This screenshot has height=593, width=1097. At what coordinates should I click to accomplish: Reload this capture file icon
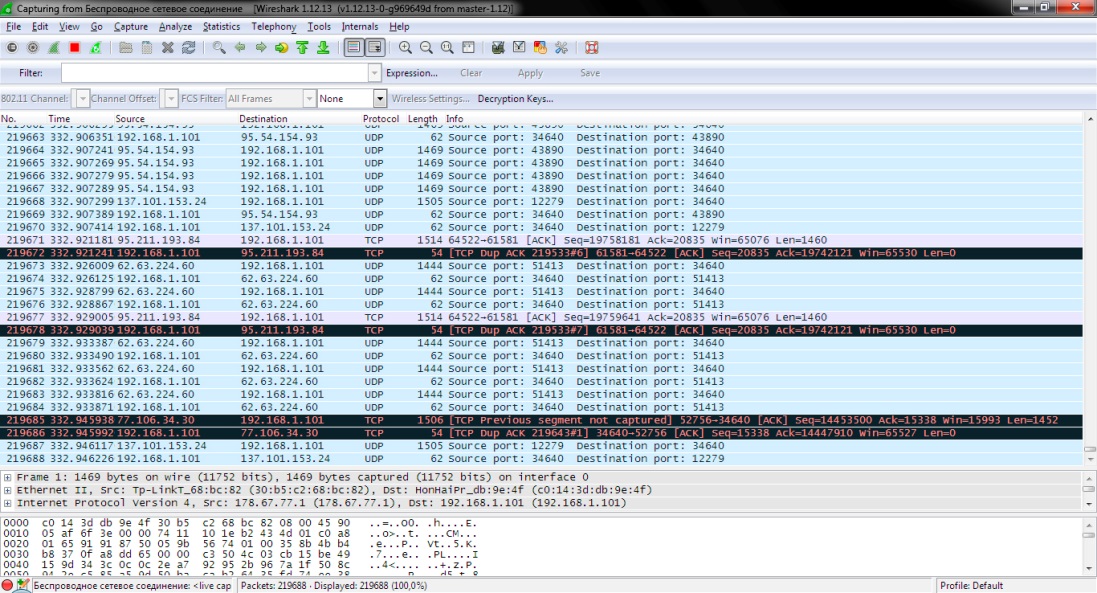coord(189,48)
